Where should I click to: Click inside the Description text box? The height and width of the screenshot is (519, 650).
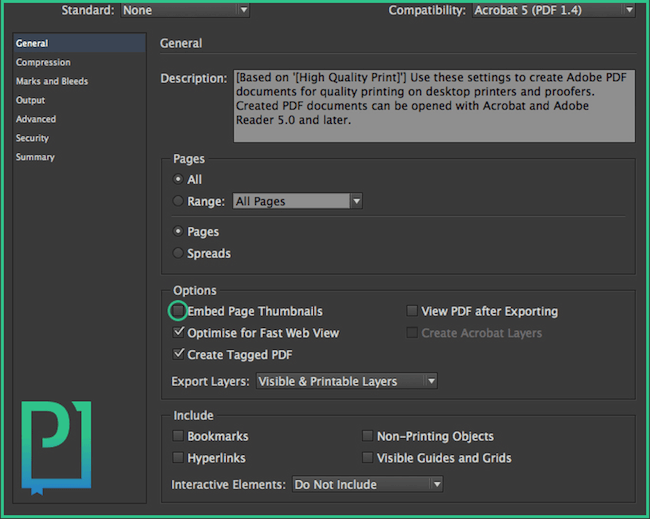[x=434, y=106]
